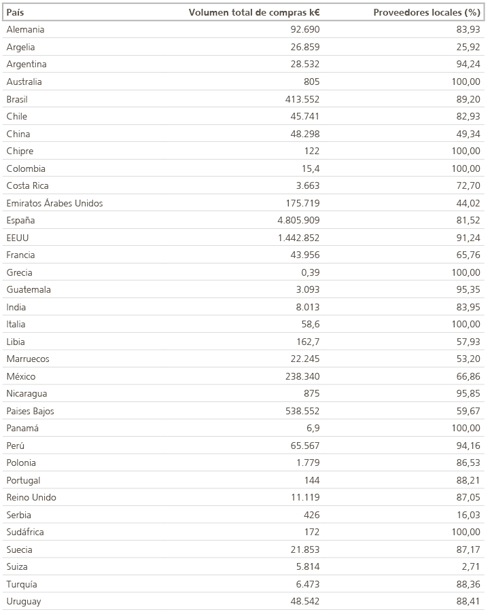
Task: Select the Volumen total de compras header
Action: (254, 13)
